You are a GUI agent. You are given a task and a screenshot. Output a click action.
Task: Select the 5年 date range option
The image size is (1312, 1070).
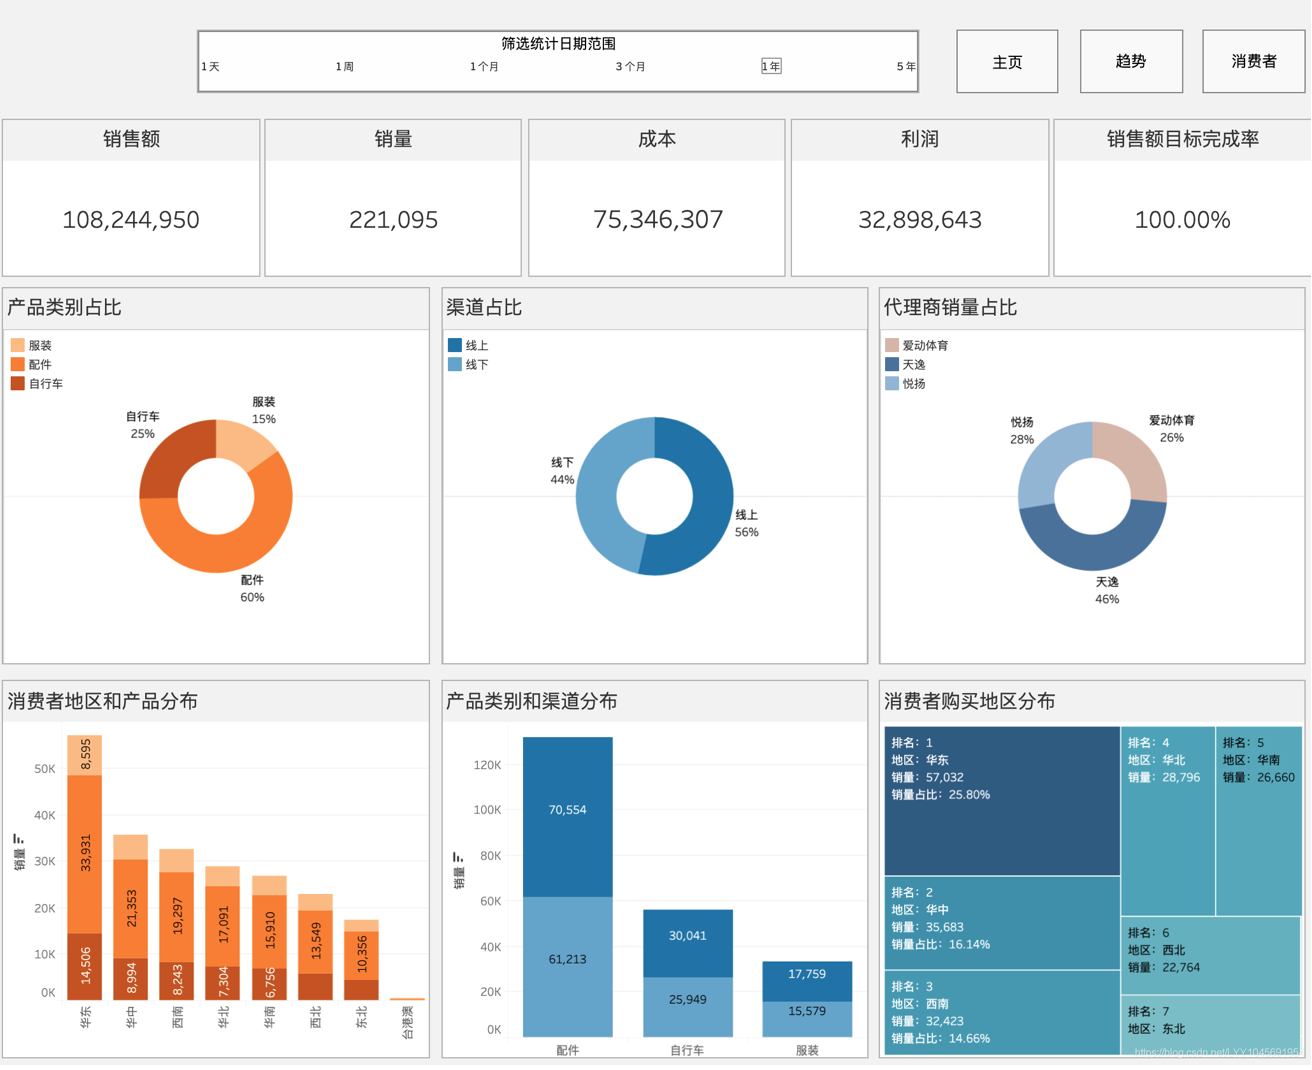point(906,67)
